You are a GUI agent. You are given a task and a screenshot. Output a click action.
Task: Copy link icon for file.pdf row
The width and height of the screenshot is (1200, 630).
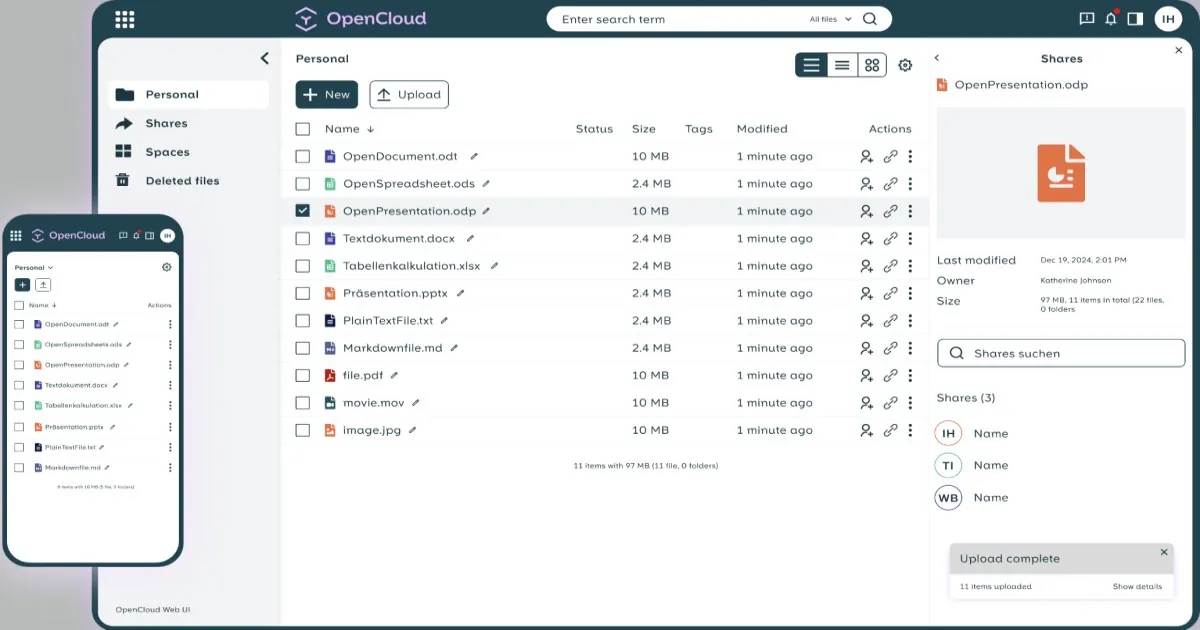(x=890, y=376)
